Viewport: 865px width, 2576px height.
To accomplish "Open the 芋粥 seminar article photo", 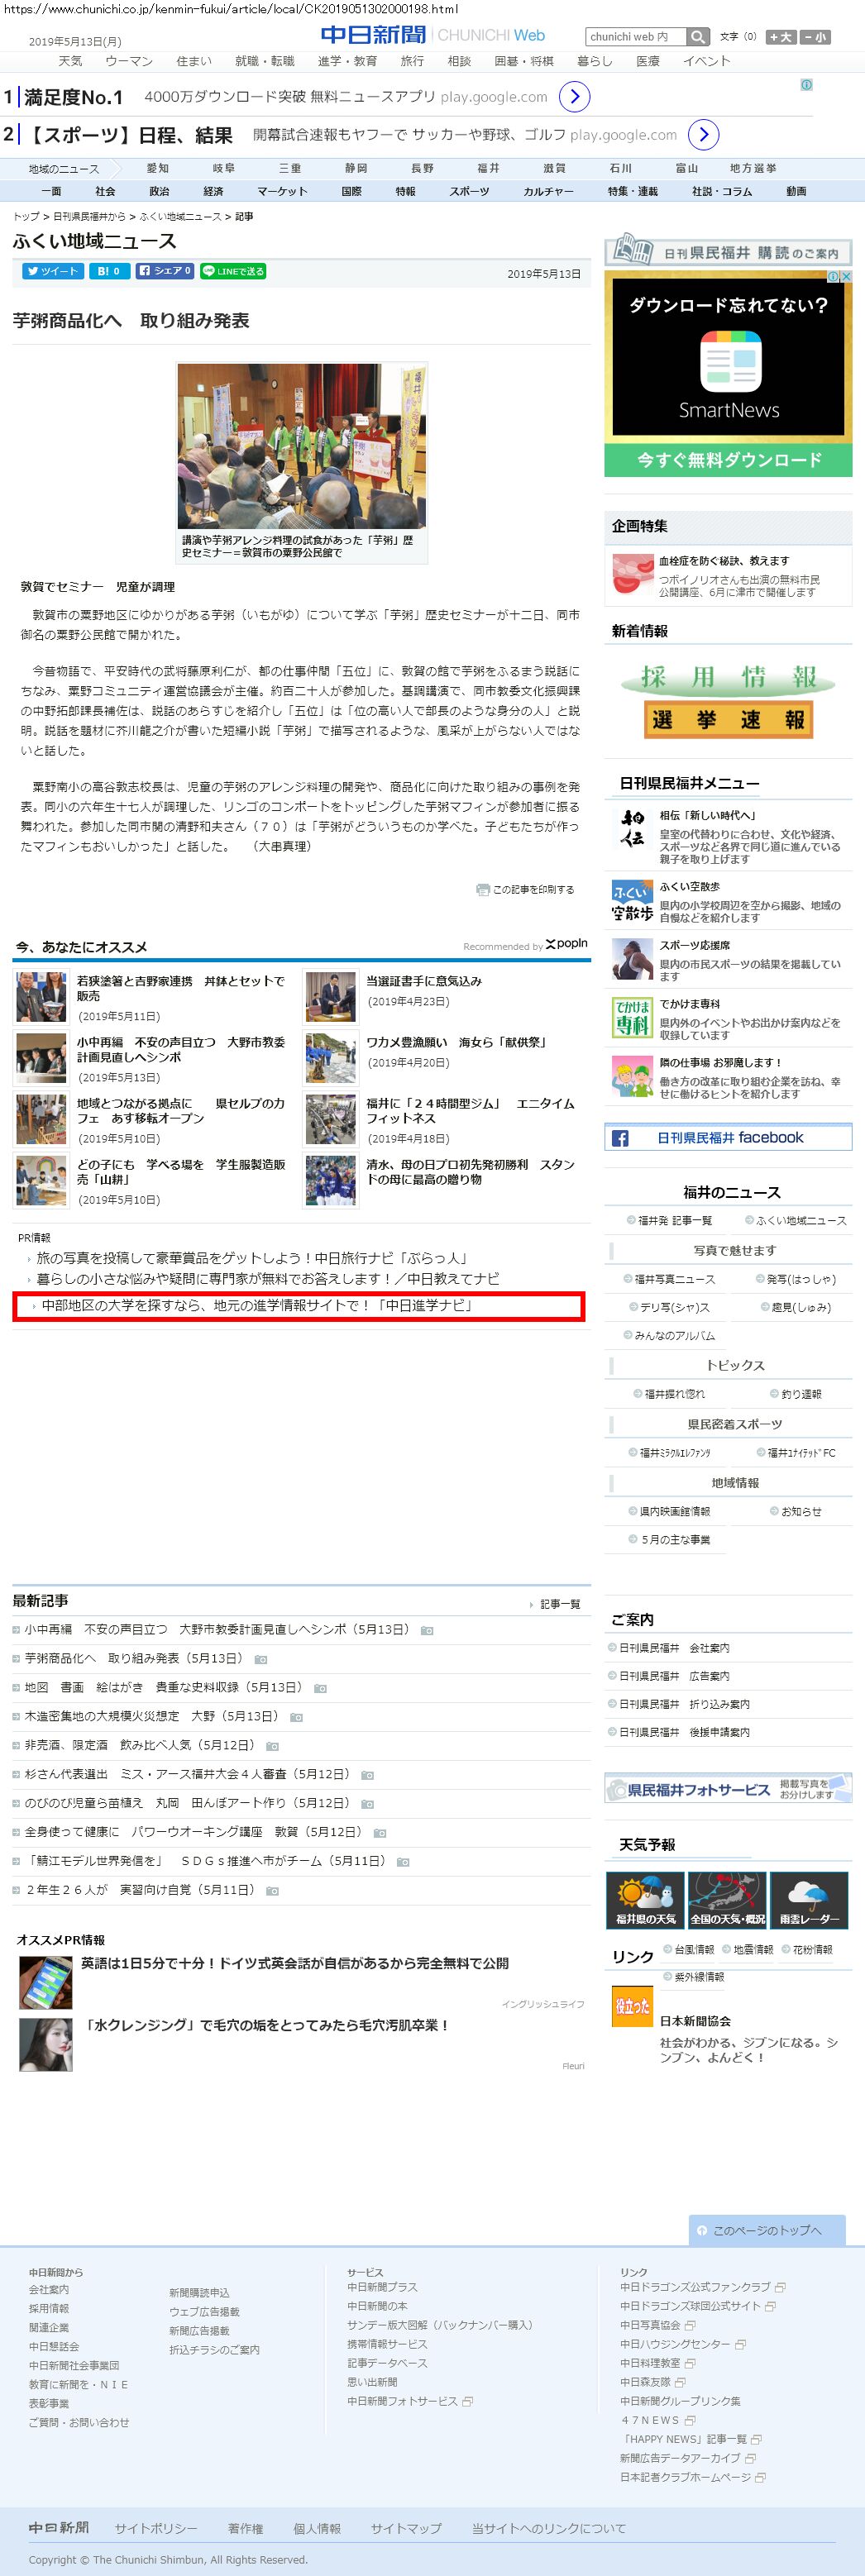I will [x=302, y=446].
